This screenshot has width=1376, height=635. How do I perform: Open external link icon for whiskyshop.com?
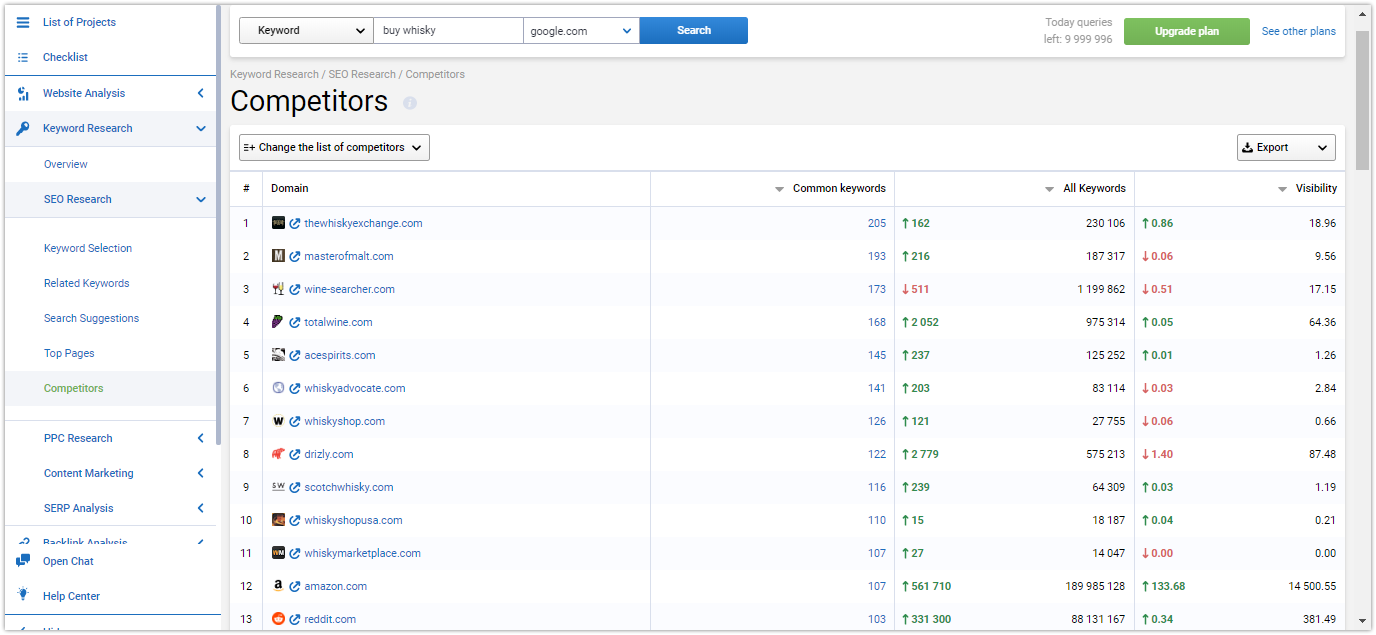(x=295, y=422)
